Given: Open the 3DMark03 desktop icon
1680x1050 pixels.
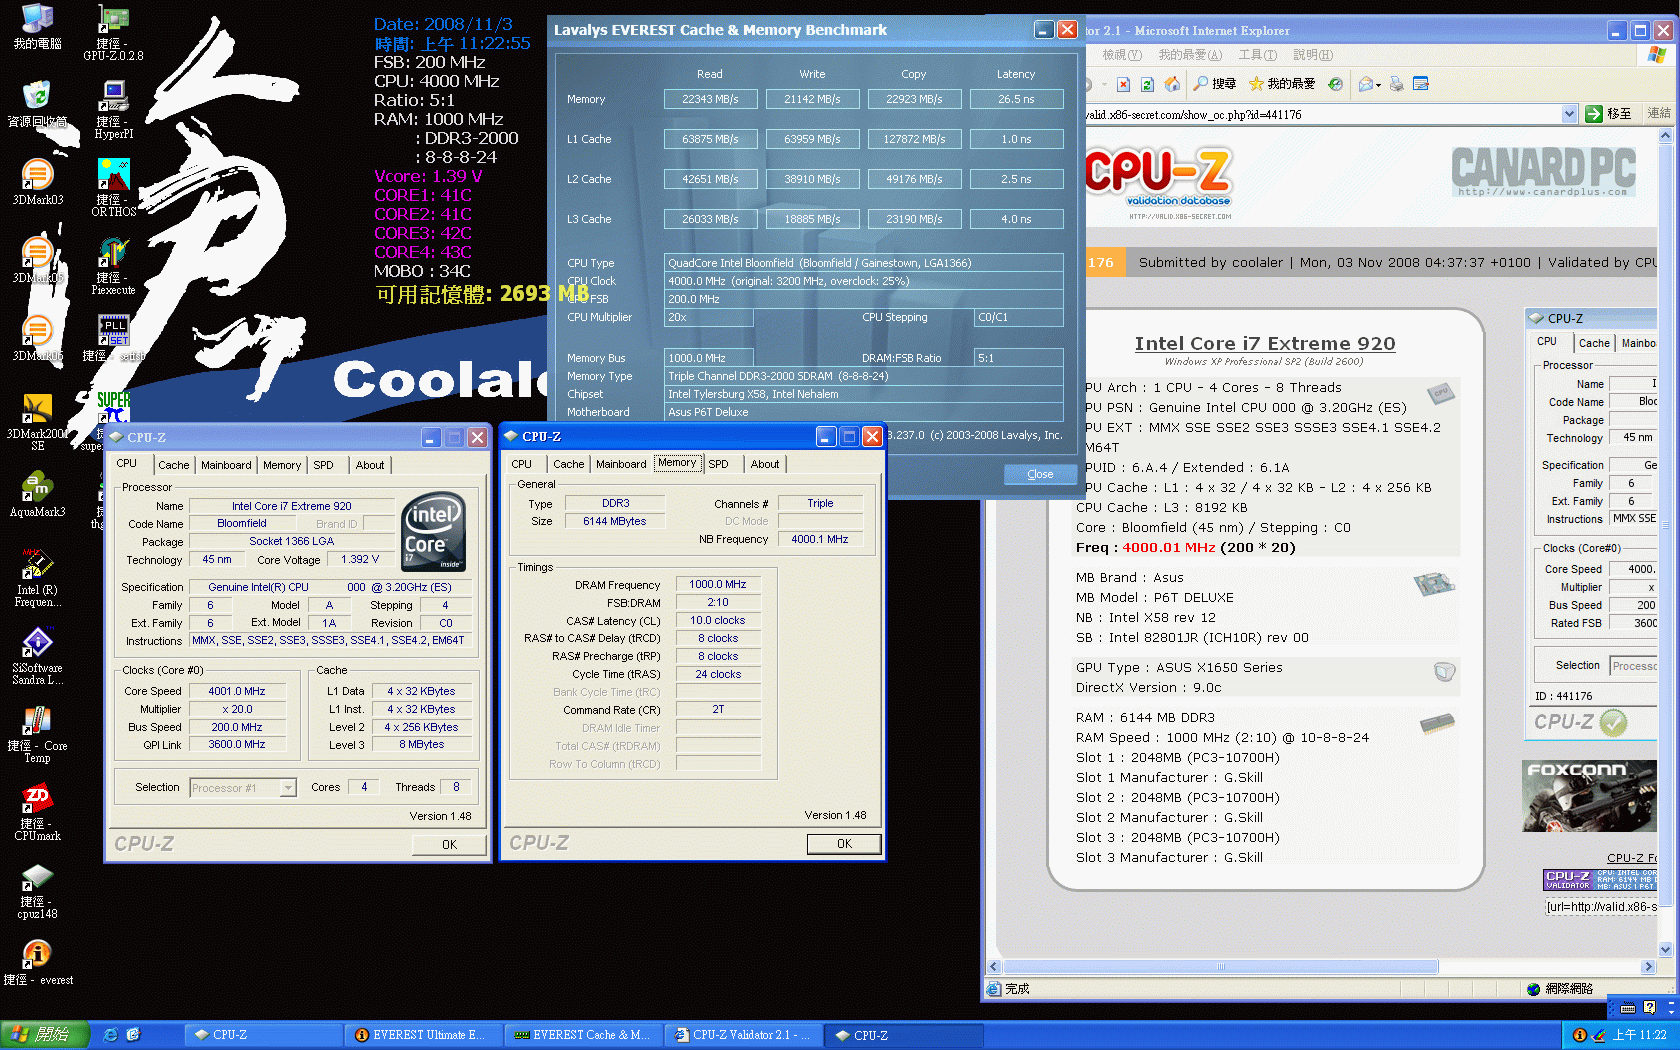Looking at the screenshot, I should [x=37, y=181].
